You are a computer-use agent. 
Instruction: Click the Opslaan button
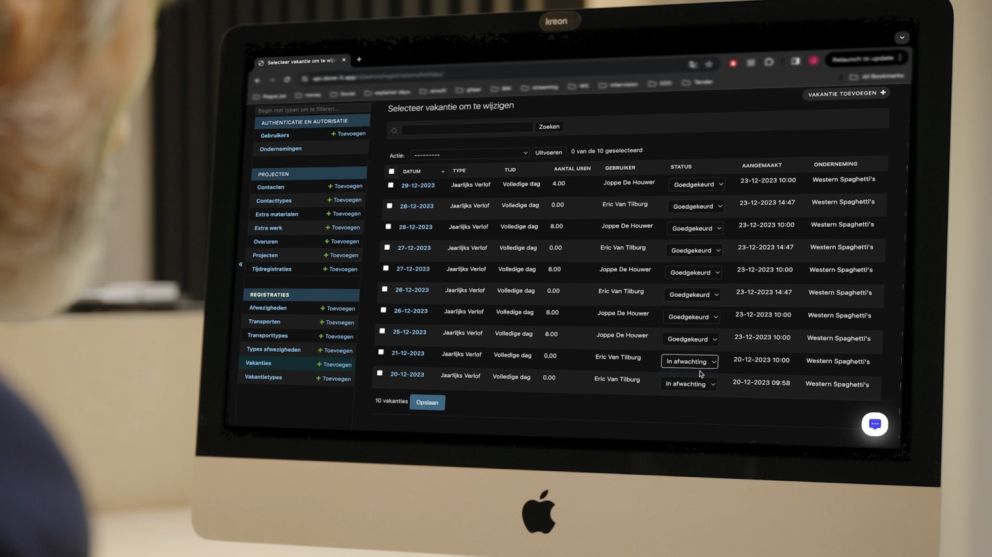coord(427,402)
